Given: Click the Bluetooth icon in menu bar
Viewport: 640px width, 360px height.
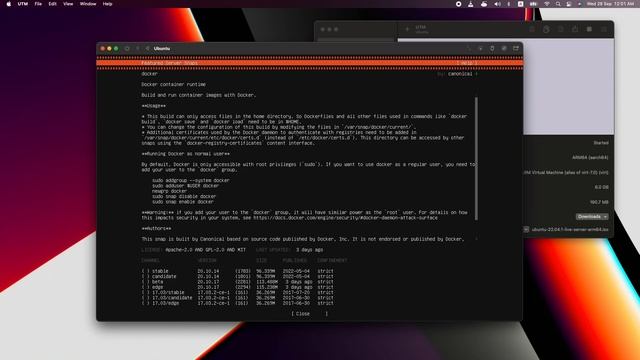Looking at the screenshot, I should click(x=509, y=4).
